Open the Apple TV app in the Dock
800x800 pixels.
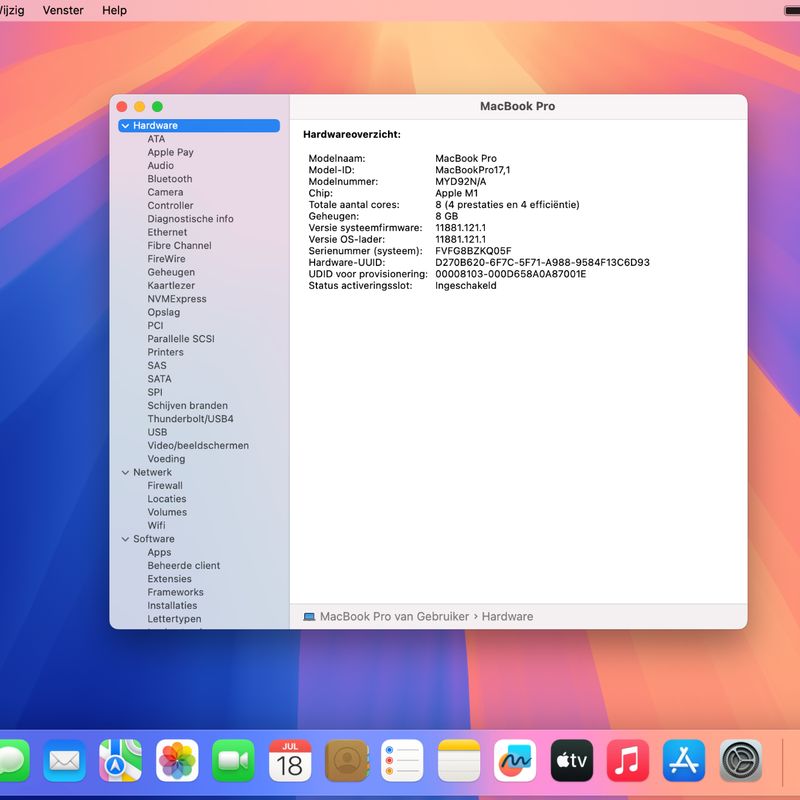tap(571, 760)
